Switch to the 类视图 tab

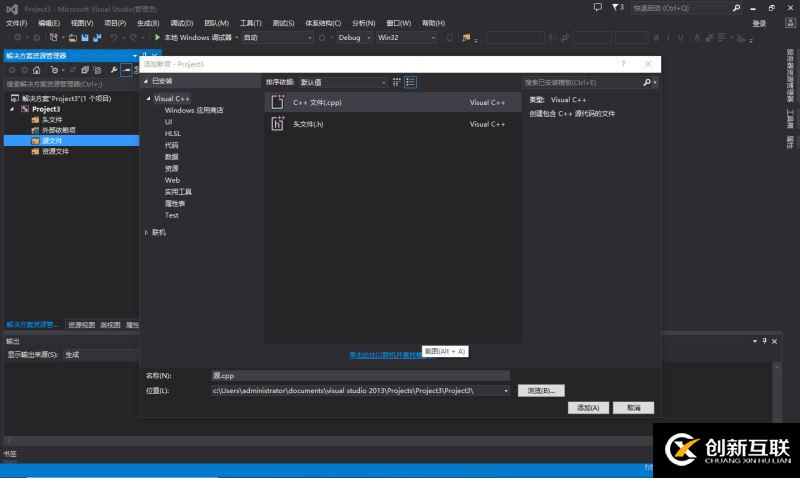(x=110, y=325)
